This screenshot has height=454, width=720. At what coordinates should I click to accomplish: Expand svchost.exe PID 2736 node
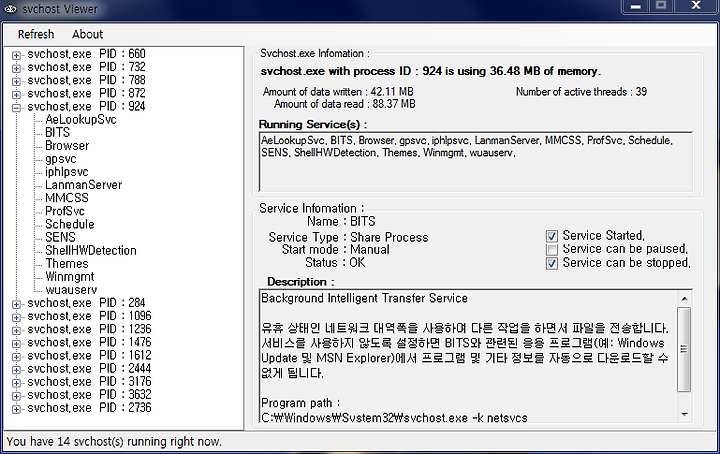pyautogui.click(x=17, y=409)
